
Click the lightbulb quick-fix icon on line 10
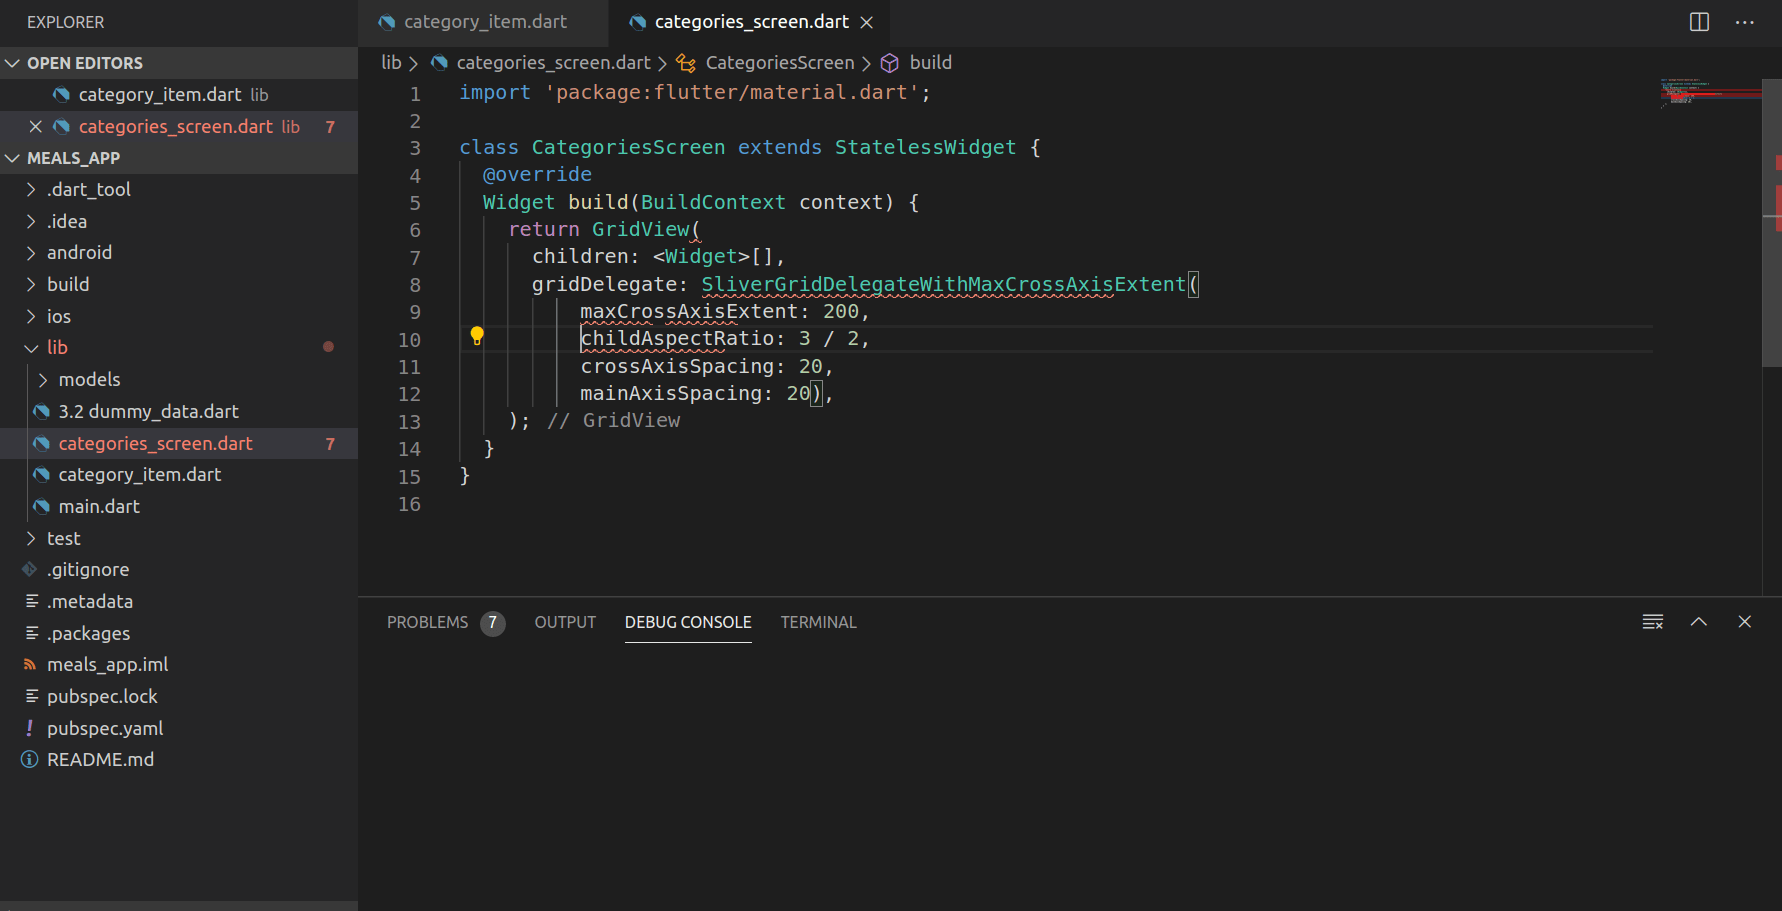pos(477,336)
